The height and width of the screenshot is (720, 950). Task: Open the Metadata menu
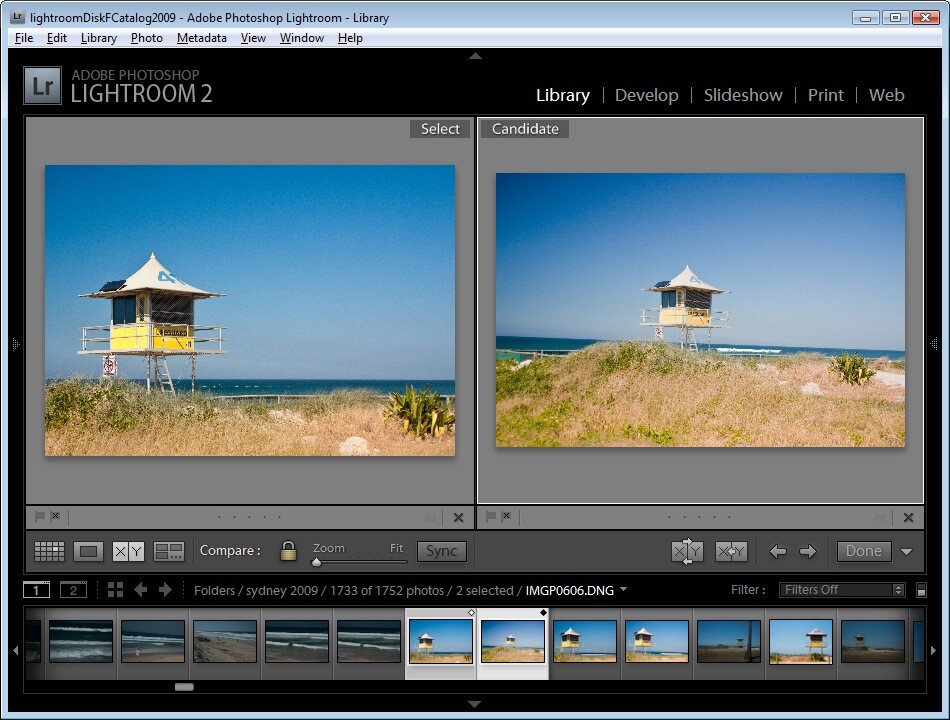click(201, 38)
